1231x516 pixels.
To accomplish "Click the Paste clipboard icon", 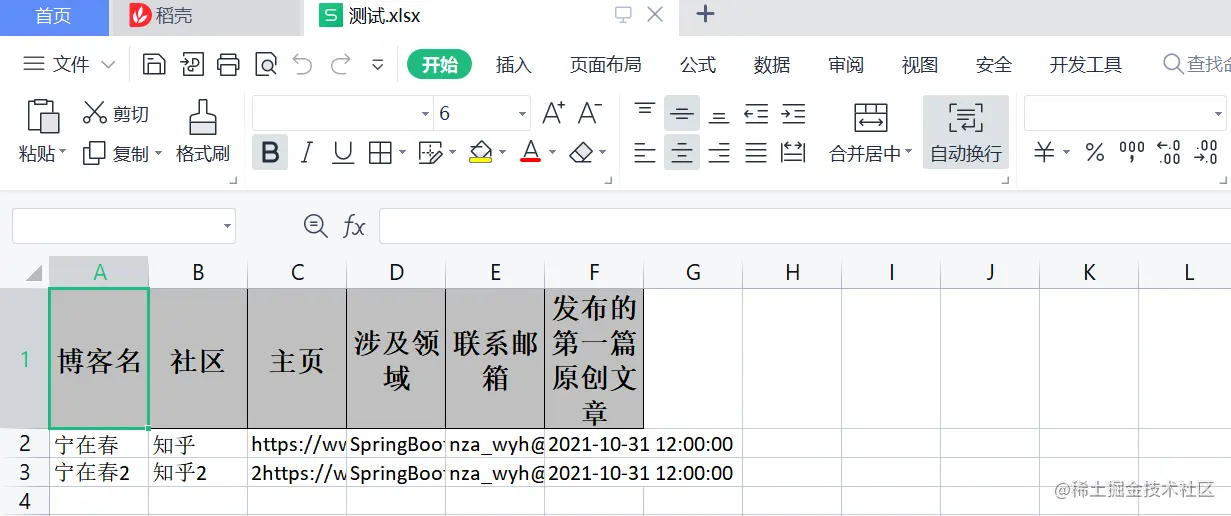I will coord(43,117).
